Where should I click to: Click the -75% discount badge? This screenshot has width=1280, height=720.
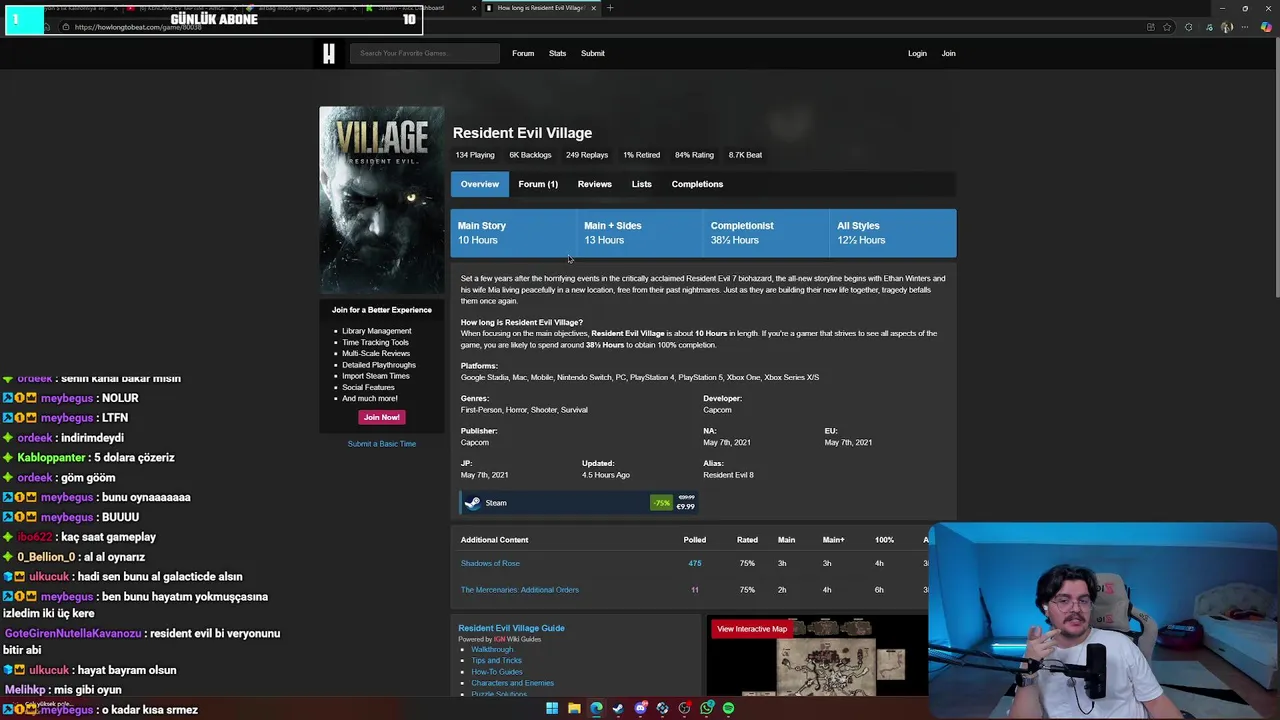pos(661,503)
